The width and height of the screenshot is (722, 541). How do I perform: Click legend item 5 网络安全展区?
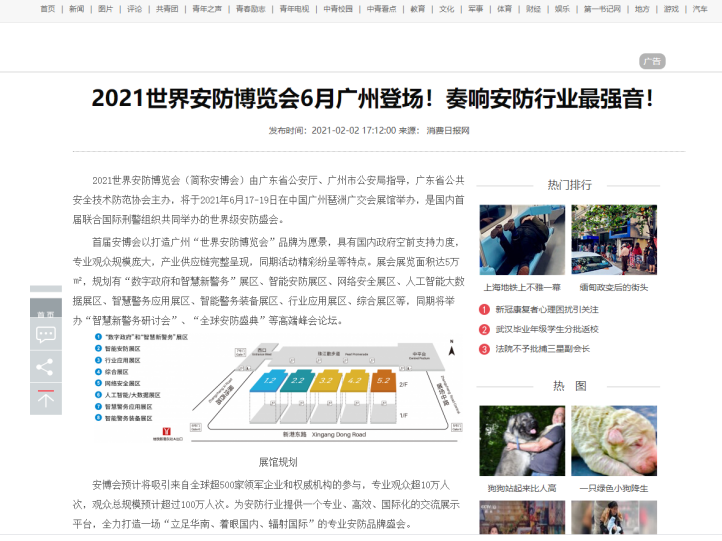tap(117, 383)
